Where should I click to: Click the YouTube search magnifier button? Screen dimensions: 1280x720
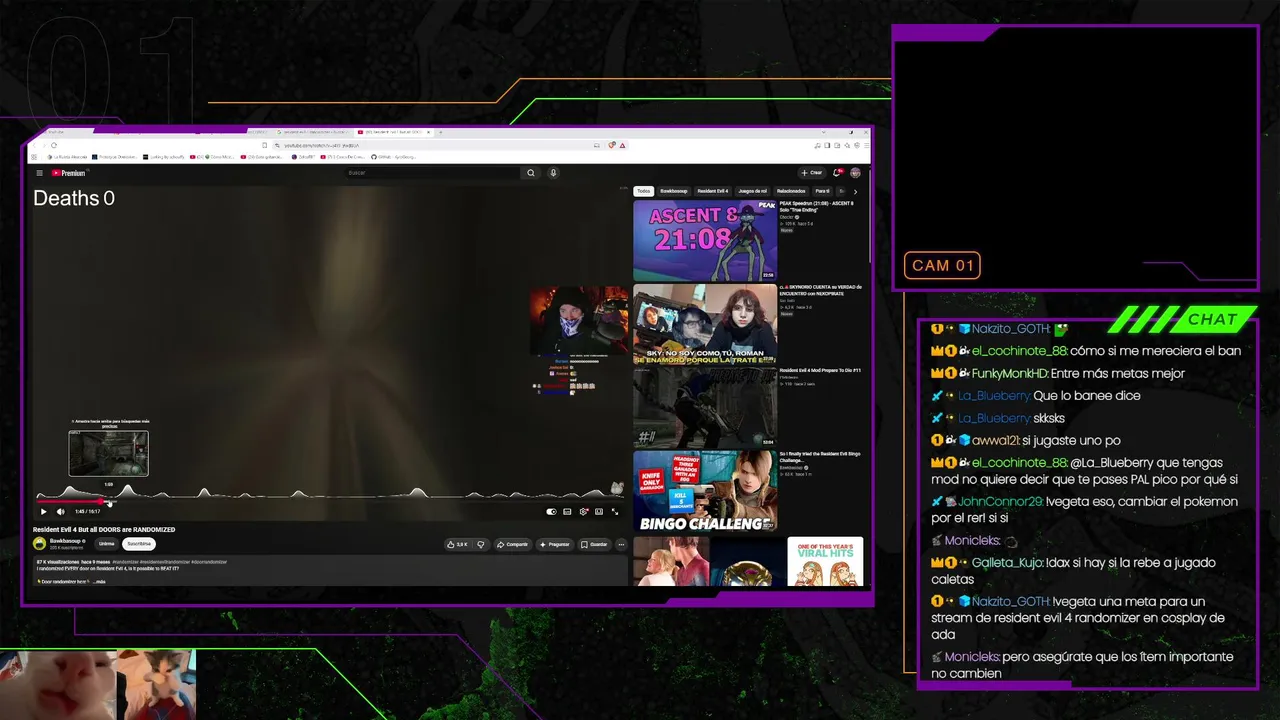(531, 173)
